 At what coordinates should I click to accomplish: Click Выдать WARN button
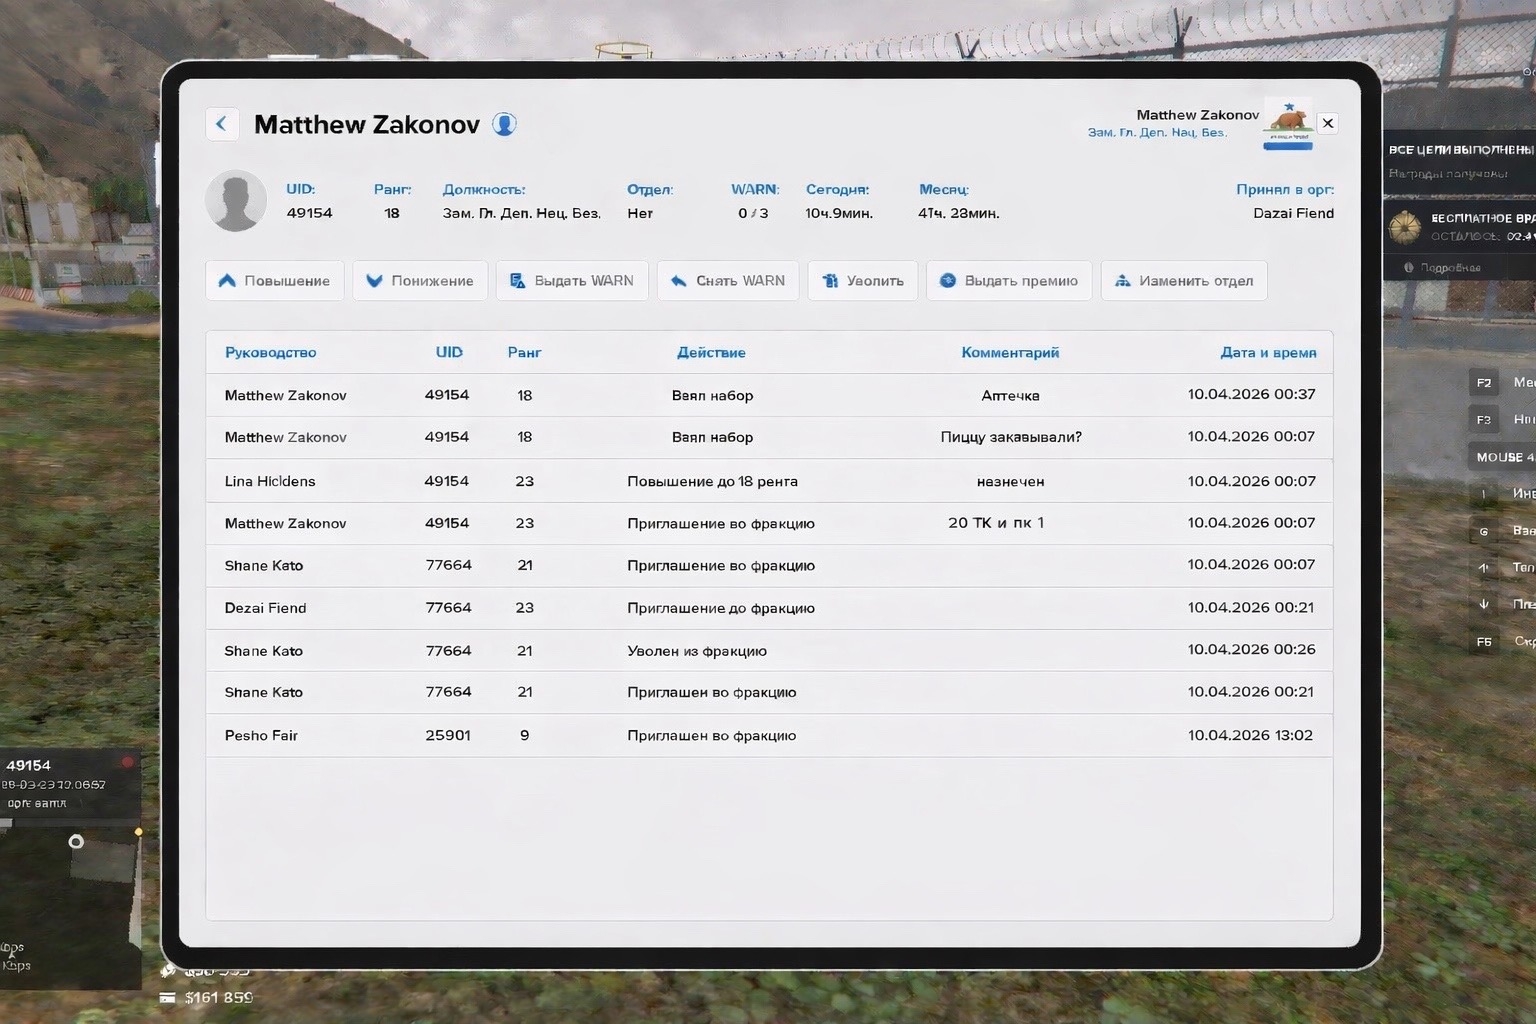pos(572,281)
